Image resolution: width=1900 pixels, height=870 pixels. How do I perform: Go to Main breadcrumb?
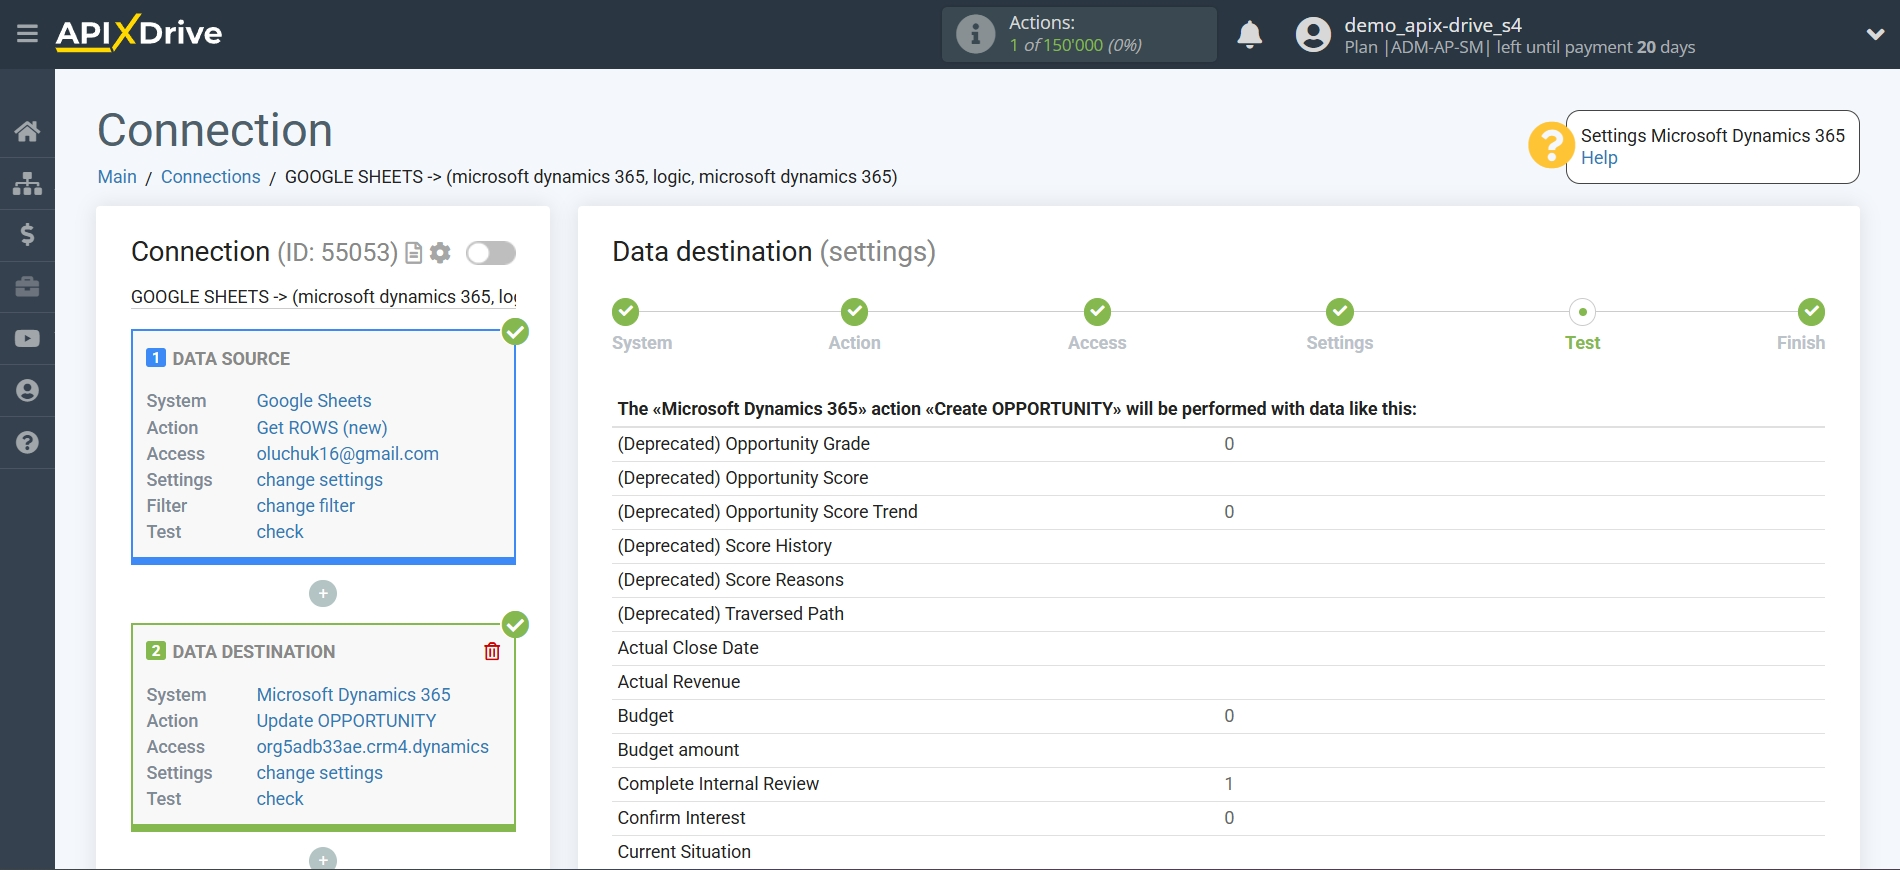[x=117, y=177]
